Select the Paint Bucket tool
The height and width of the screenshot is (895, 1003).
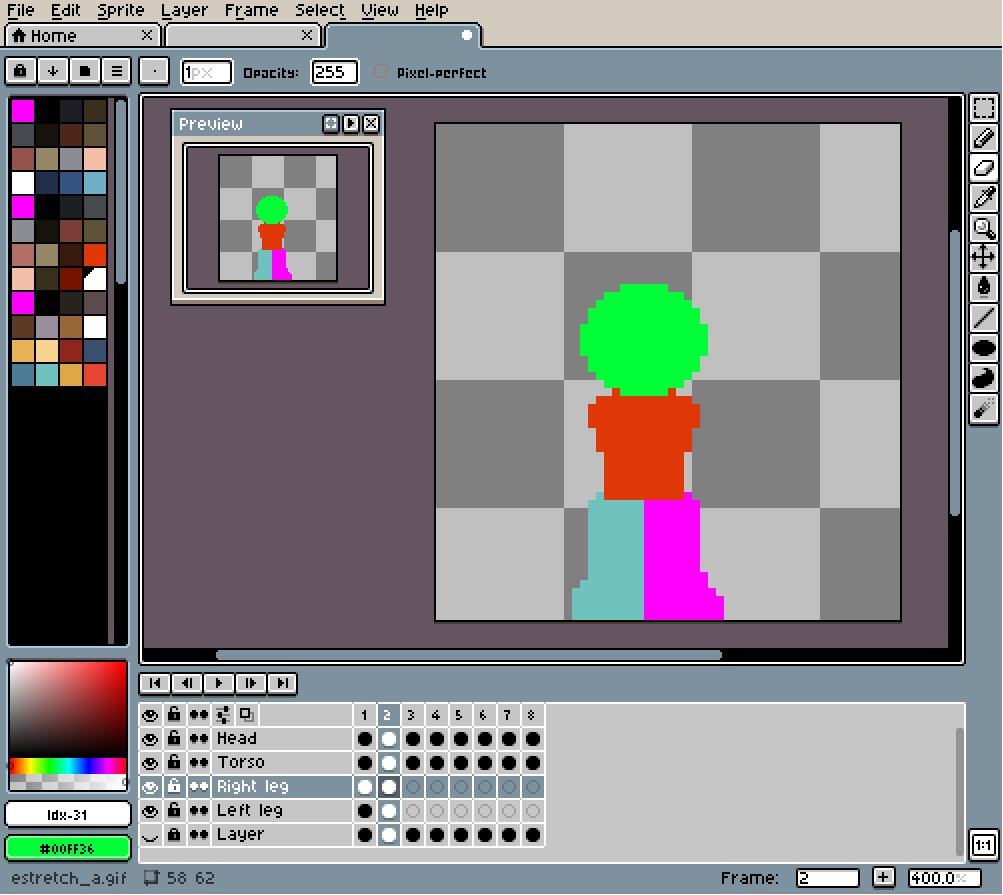point(983,287)
